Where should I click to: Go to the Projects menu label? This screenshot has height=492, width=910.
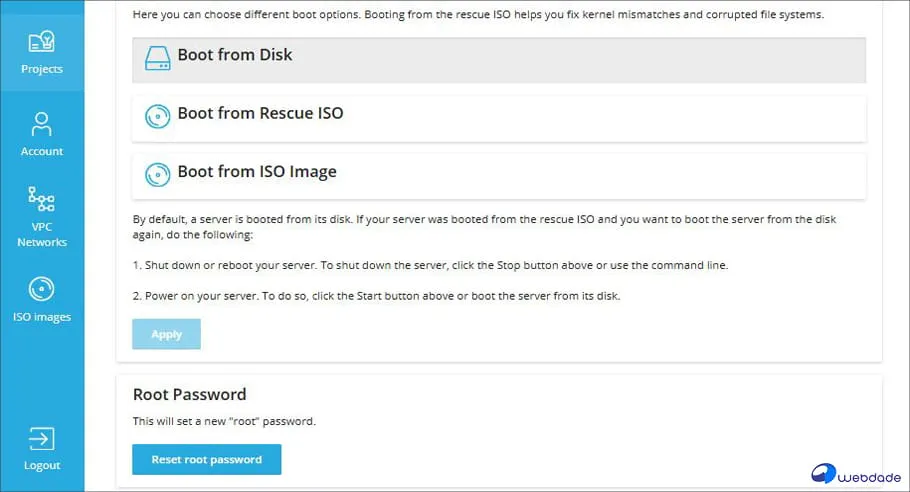pyautogui.click(x=42, y=69)
